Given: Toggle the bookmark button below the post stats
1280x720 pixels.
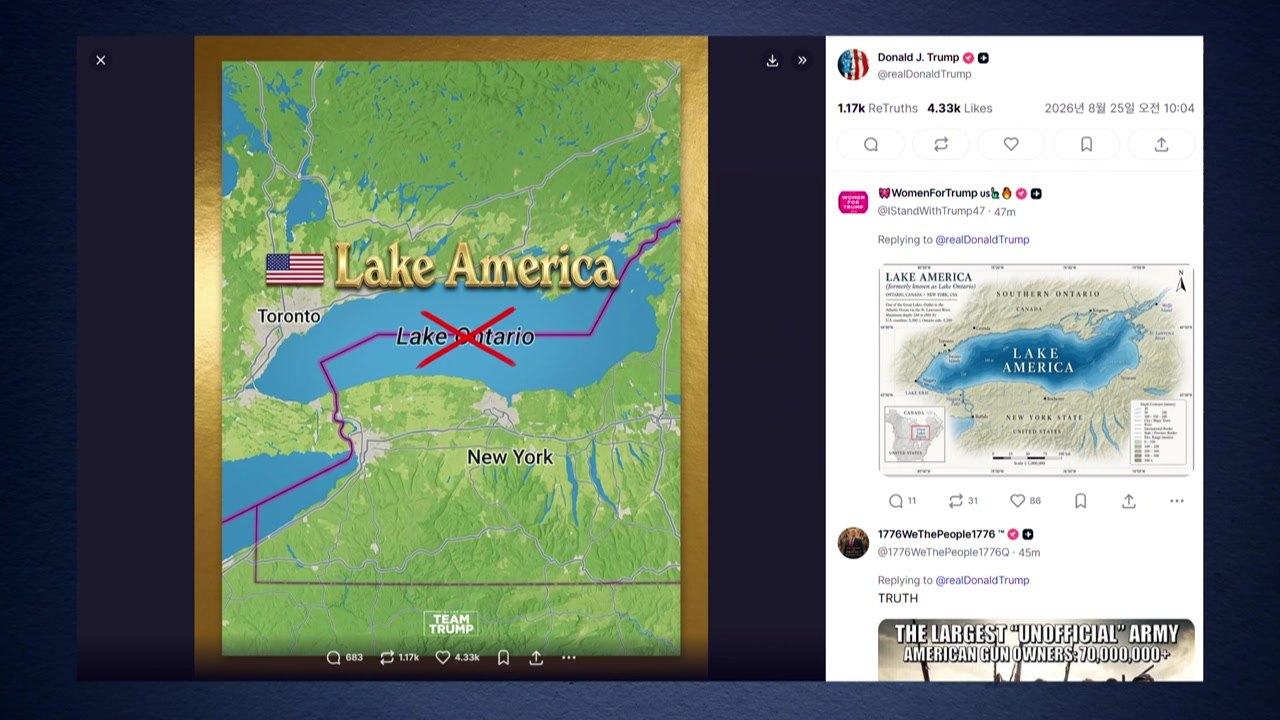Looking at the screenshot, I should pos(1086,144).
